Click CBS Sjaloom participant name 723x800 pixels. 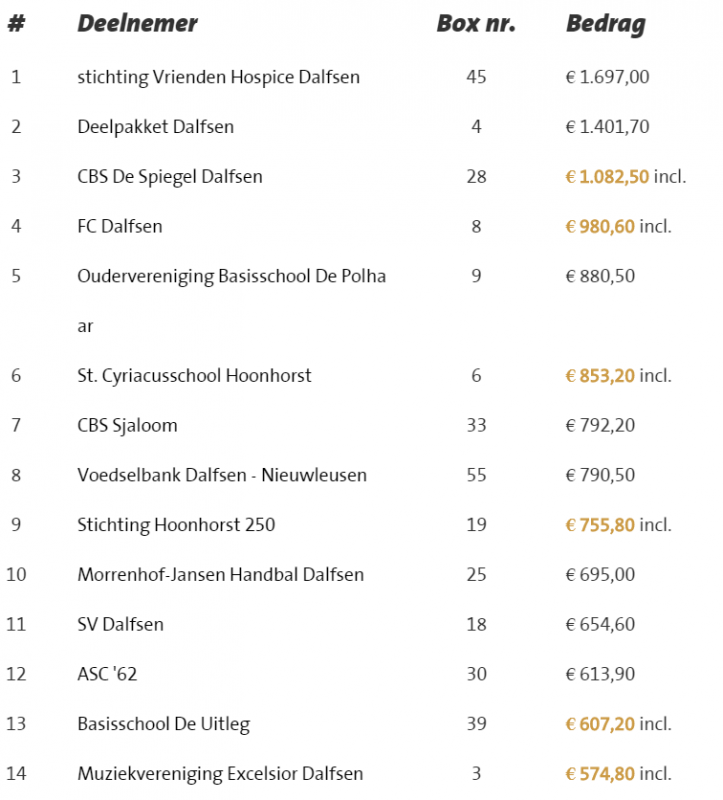point(127,426)
